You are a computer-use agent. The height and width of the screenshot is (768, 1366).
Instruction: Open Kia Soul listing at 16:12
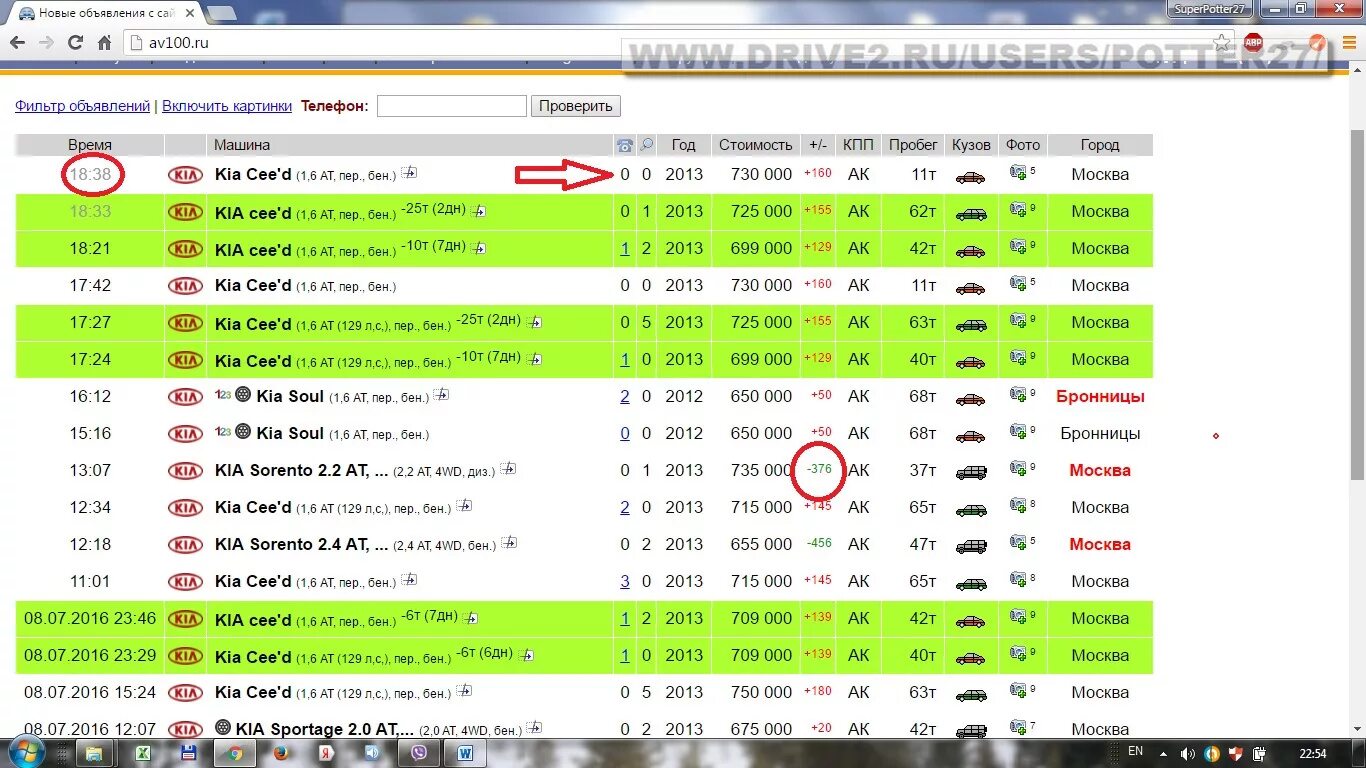point(290,396)
